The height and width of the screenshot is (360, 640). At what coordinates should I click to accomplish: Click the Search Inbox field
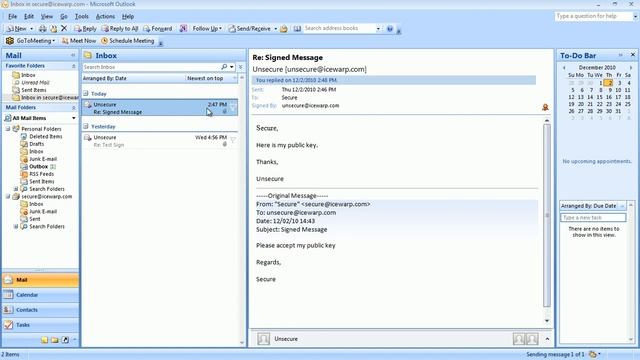[151, 67]
